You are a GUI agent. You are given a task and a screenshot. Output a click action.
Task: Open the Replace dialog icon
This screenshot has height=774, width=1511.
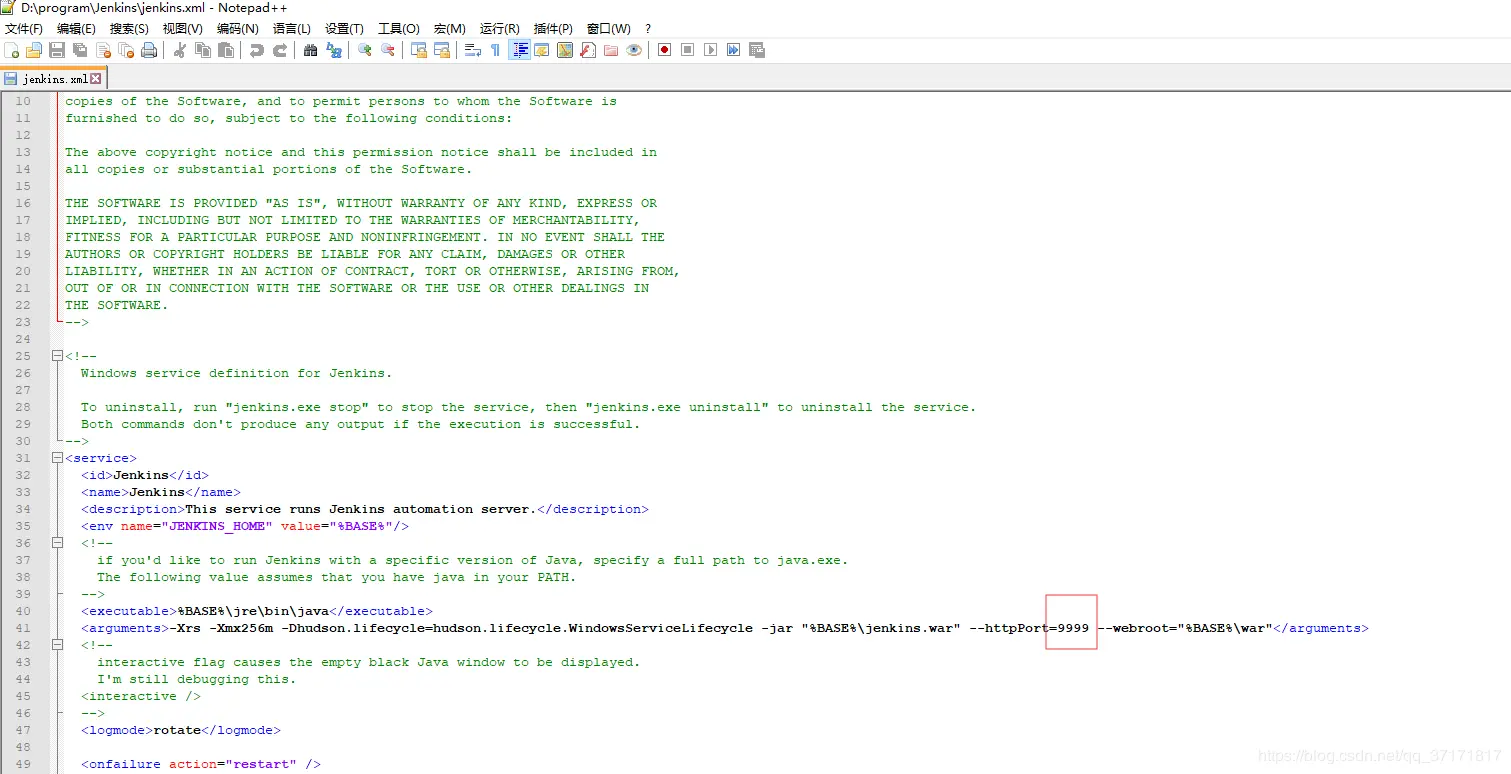click(x=334, y=50)
